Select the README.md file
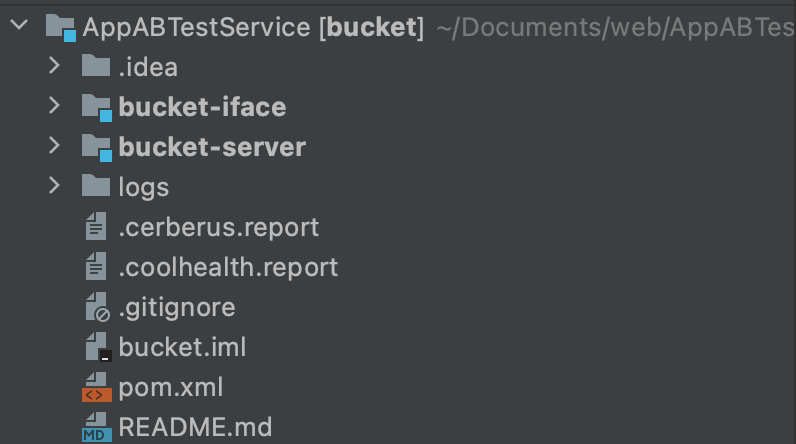796x444 pixels. [x=195, y=427]
